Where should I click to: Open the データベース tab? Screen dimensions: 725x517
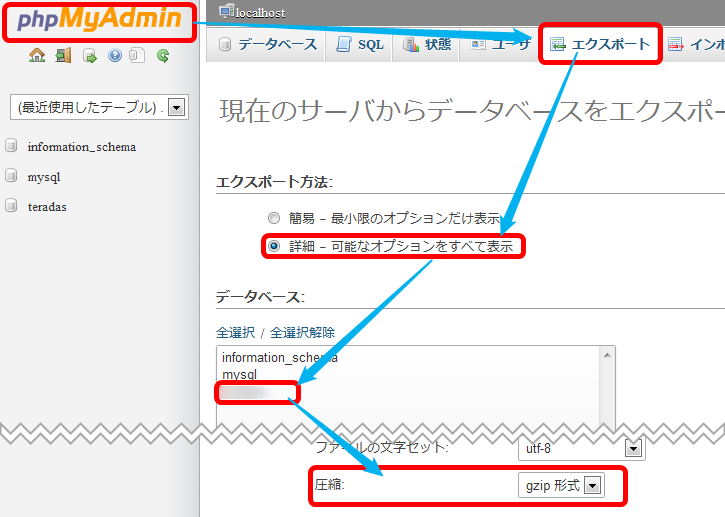(268, 44)
